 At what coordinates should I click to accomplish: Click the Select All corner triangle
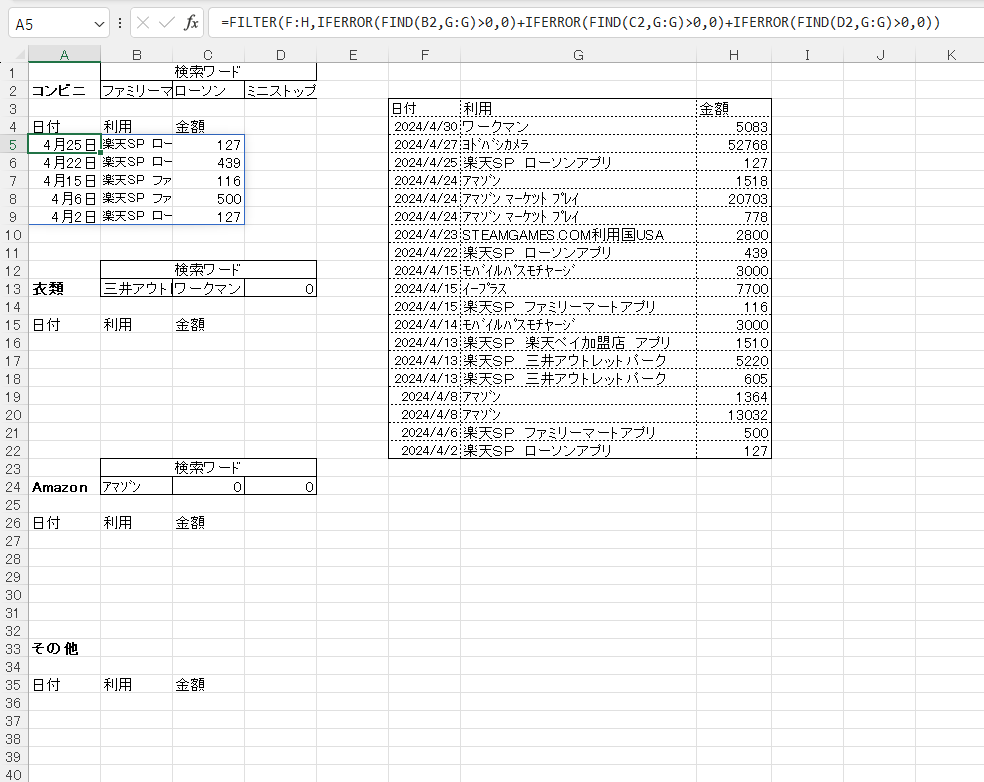point(14,56)
